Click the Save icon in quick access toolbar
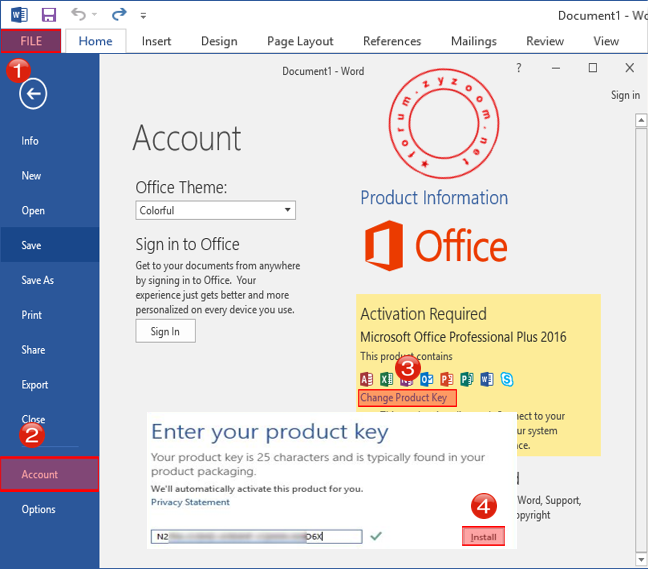648x569 pixels. pyautogui.click(x=49, y=15)
